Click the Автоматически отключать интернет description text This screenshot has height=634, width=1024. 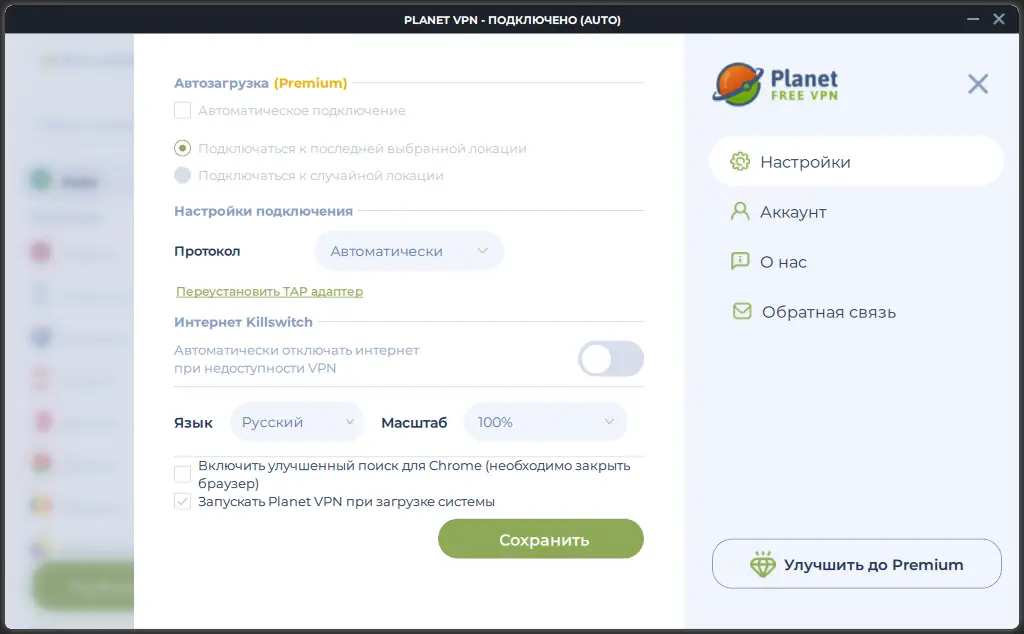pos(296,358)
